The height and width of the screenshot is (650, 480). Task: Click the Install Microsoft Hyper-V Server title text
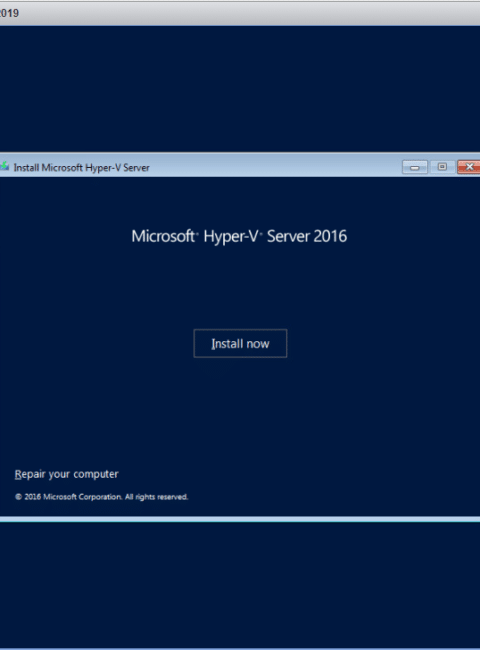81,167
